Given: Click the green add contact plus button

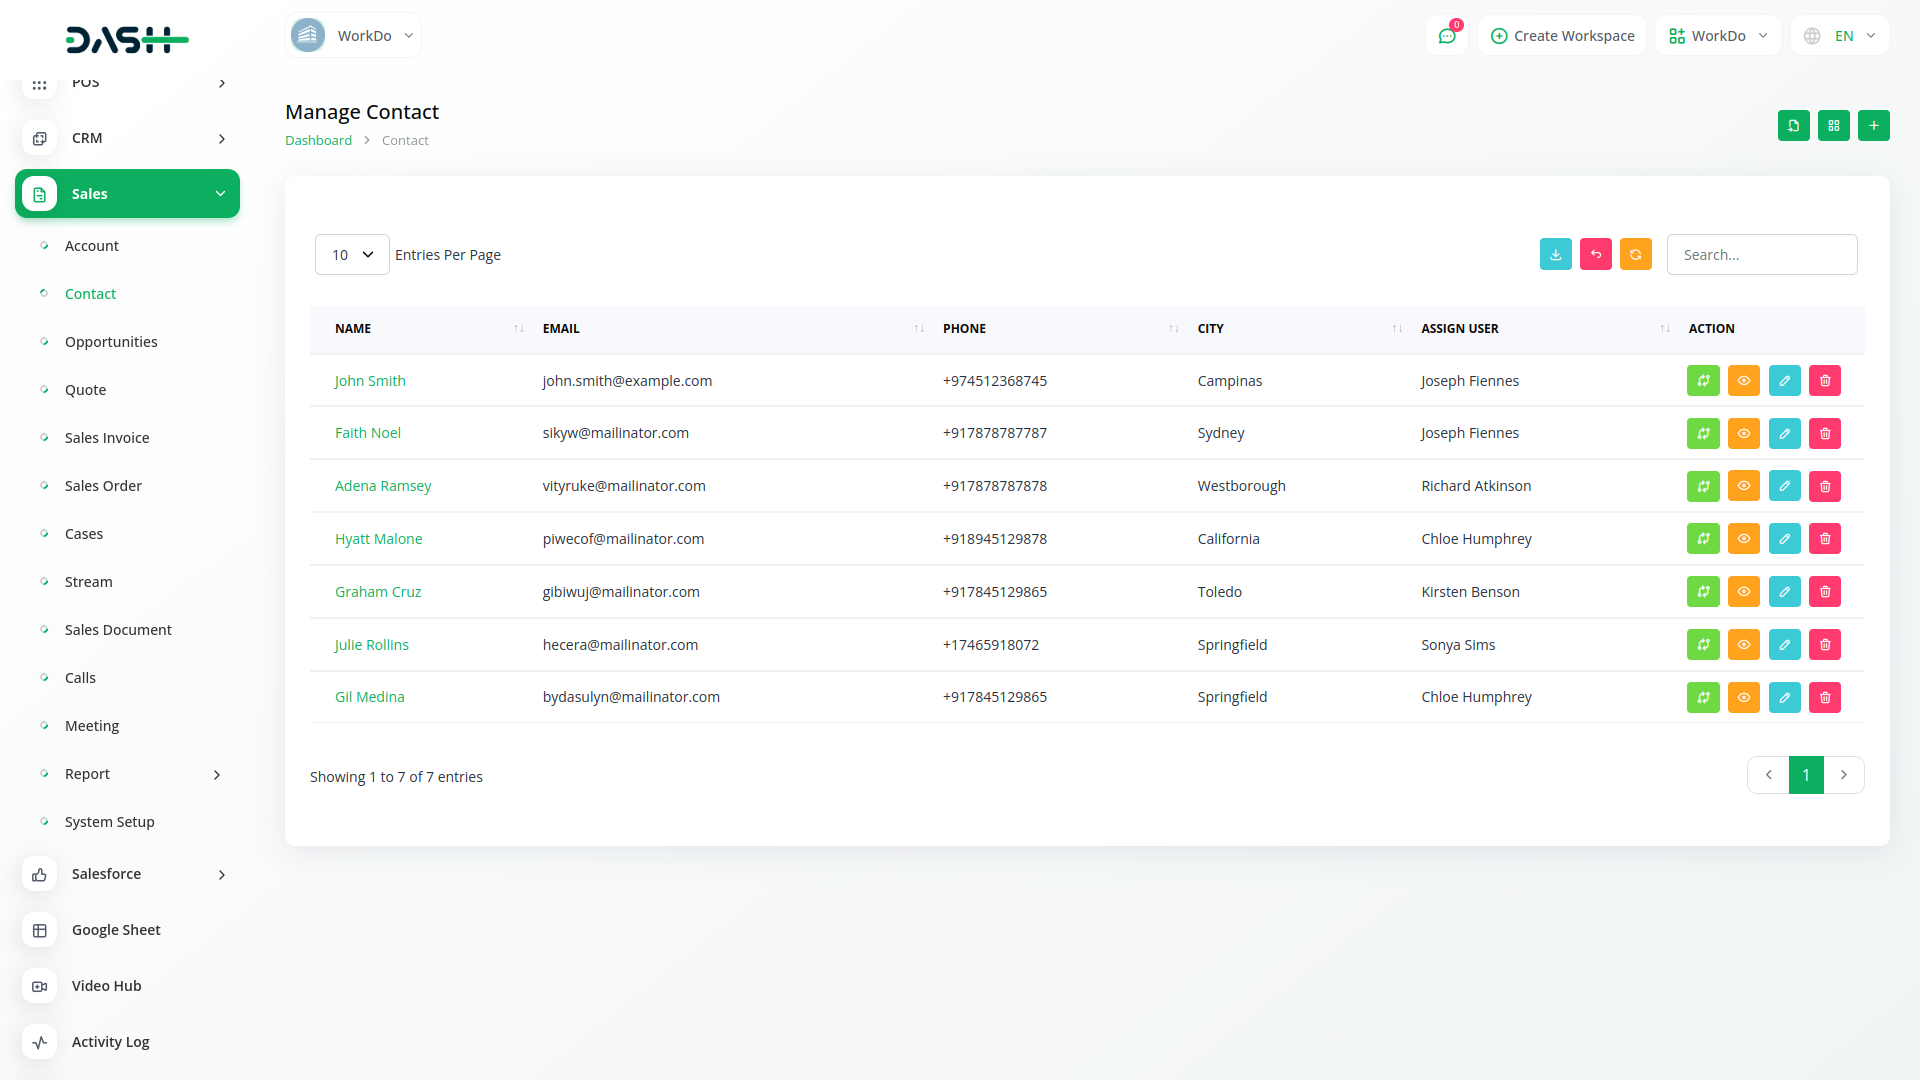Looking at the screenshot, I should [1873, 126].
